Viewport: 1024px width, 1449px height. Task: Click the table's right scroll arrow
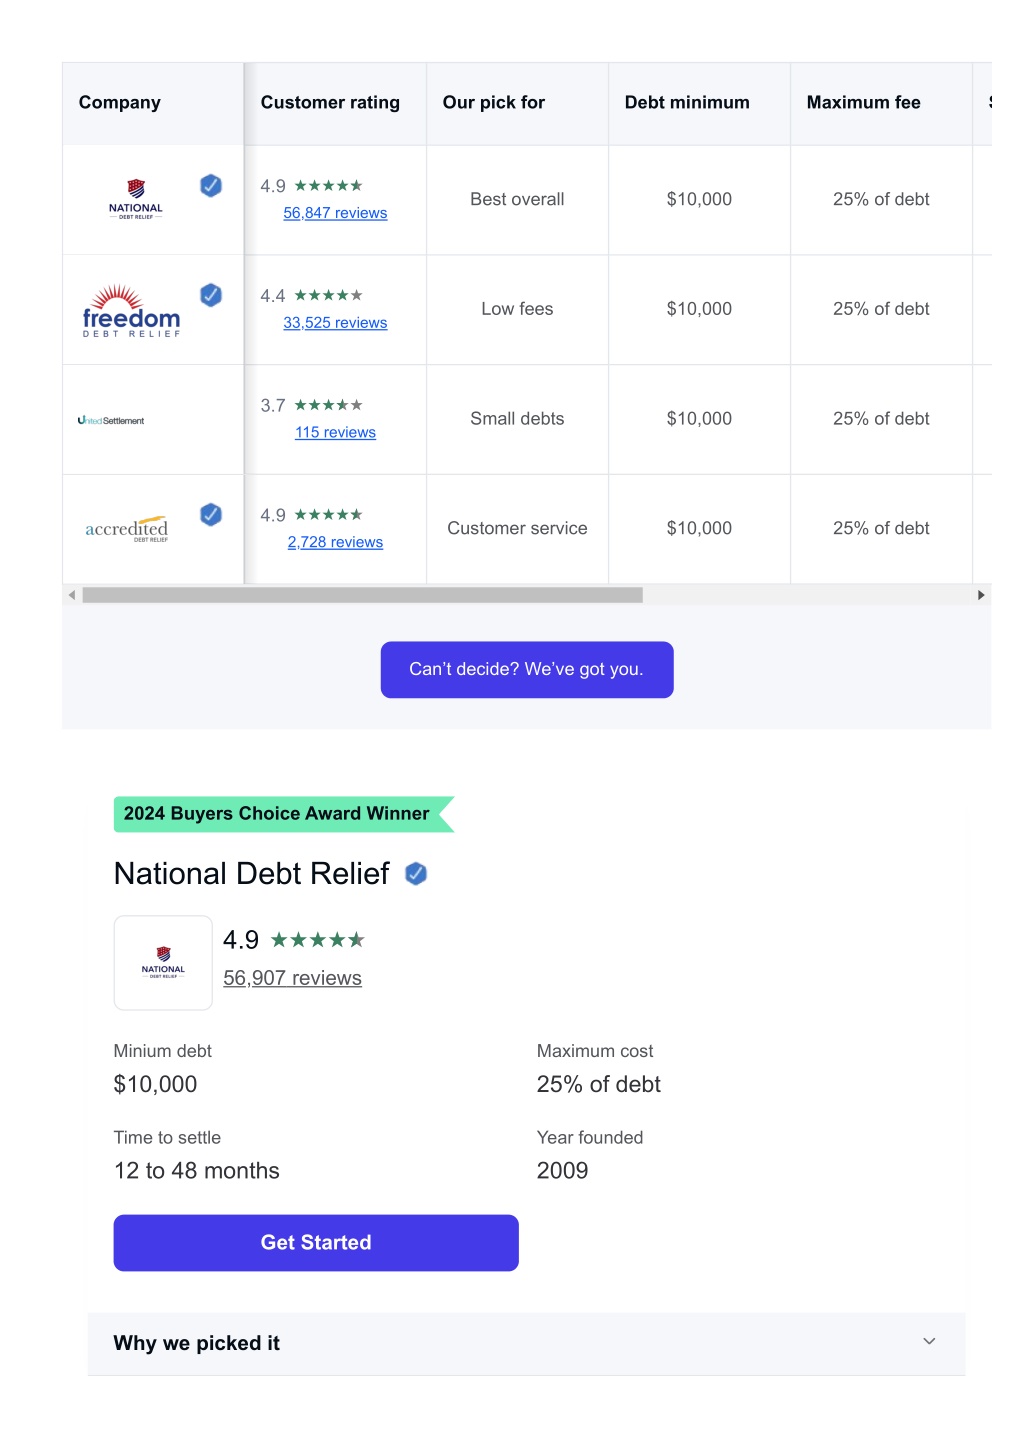point(981,595)
